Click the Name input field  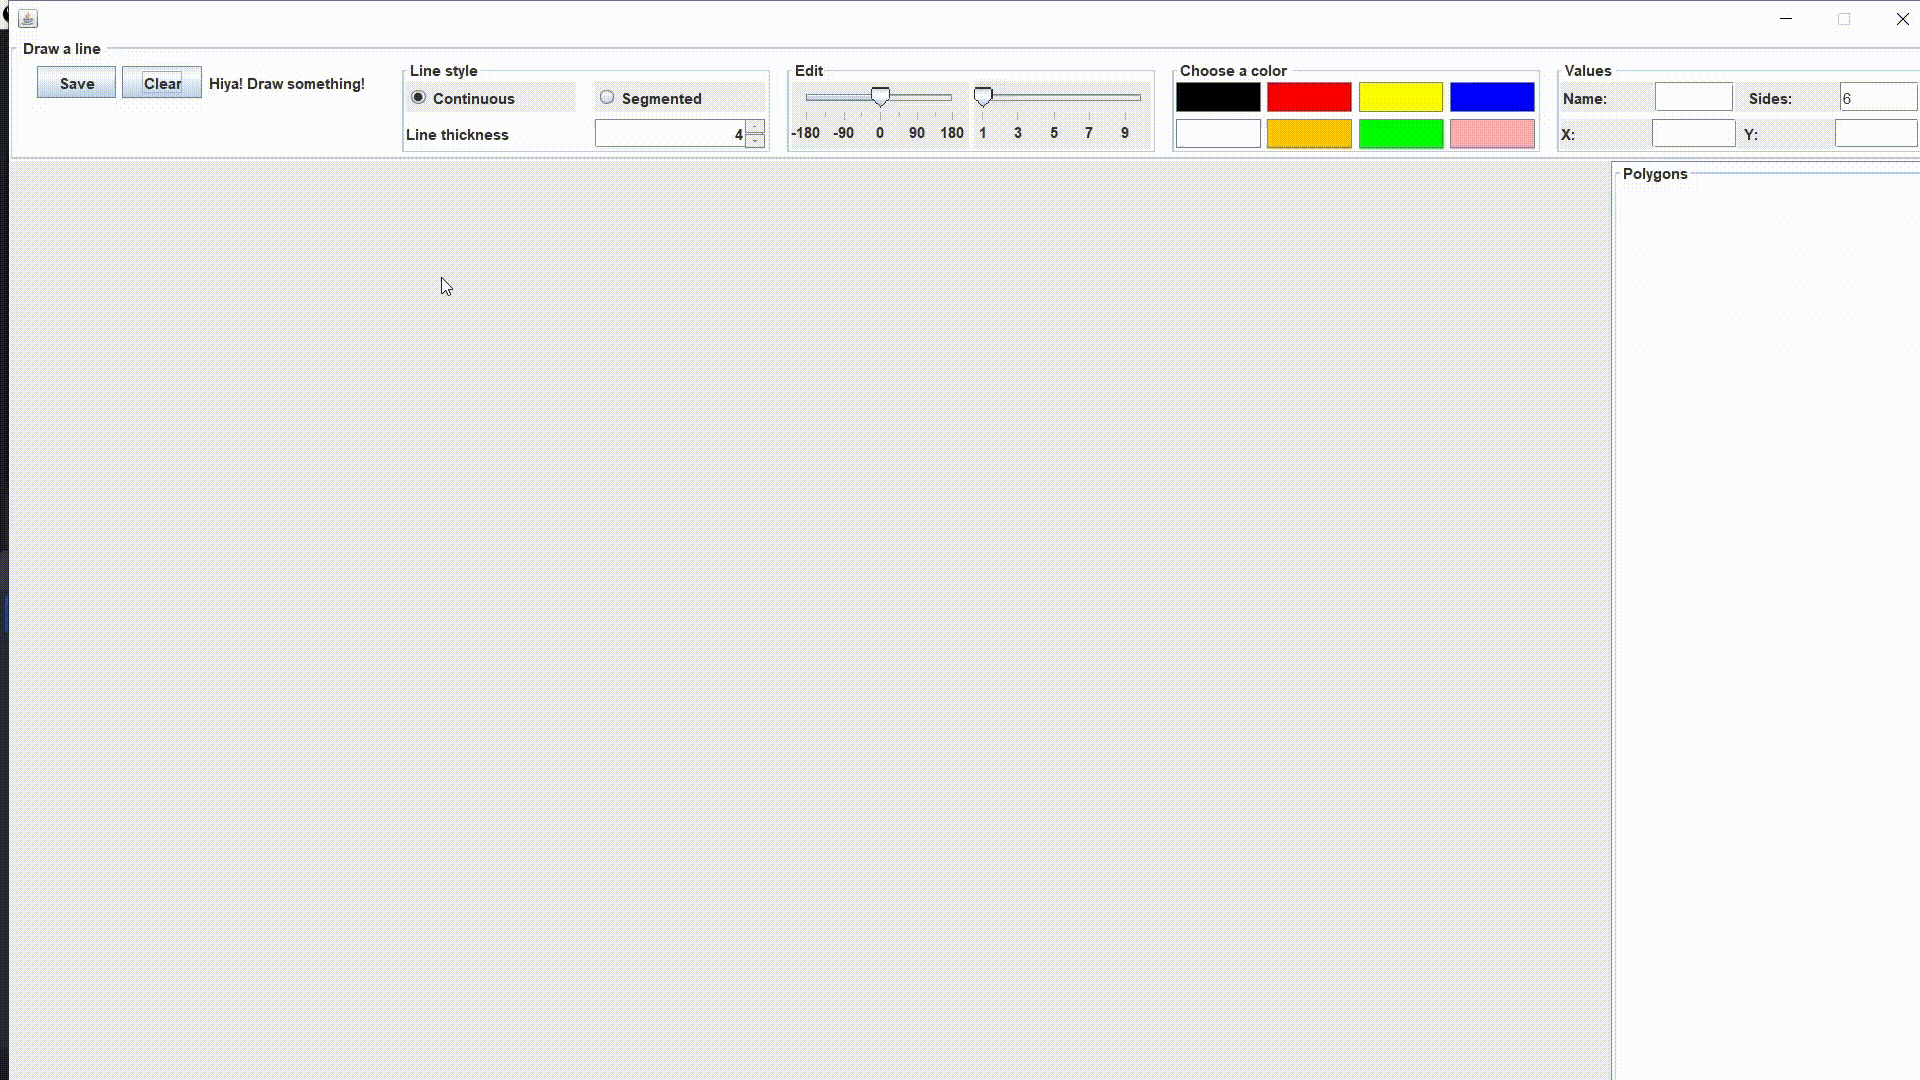tap(1693, 98)
